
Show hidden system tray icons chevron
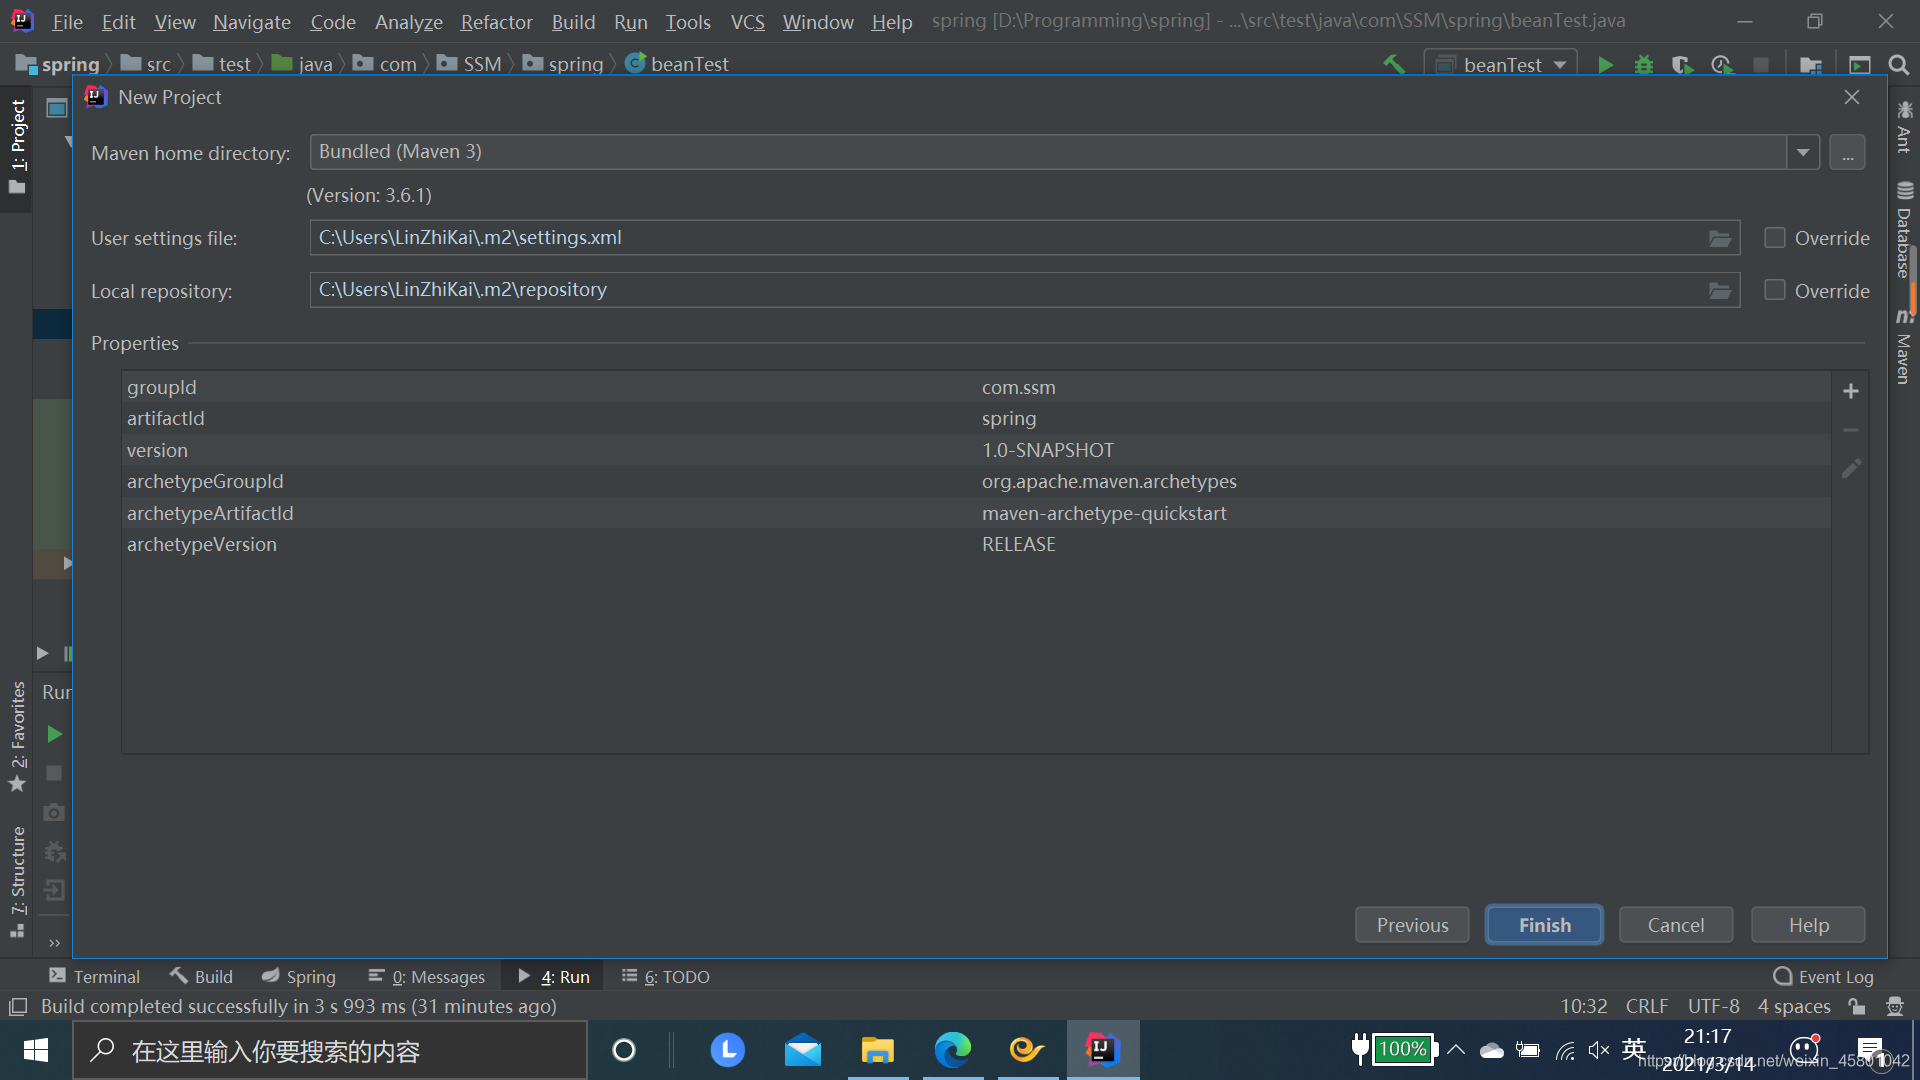[1456, 1049]
